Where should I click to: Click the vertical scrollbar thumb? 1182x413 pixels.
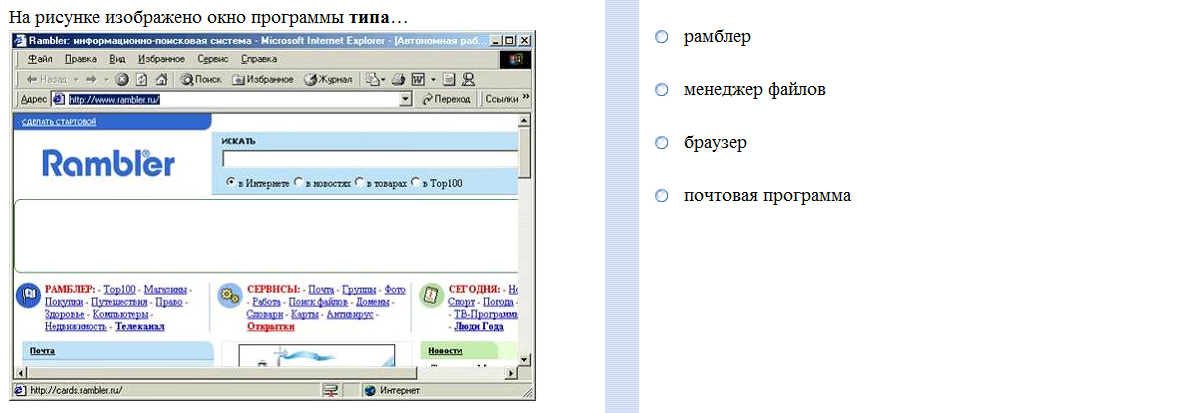(525, 153)
